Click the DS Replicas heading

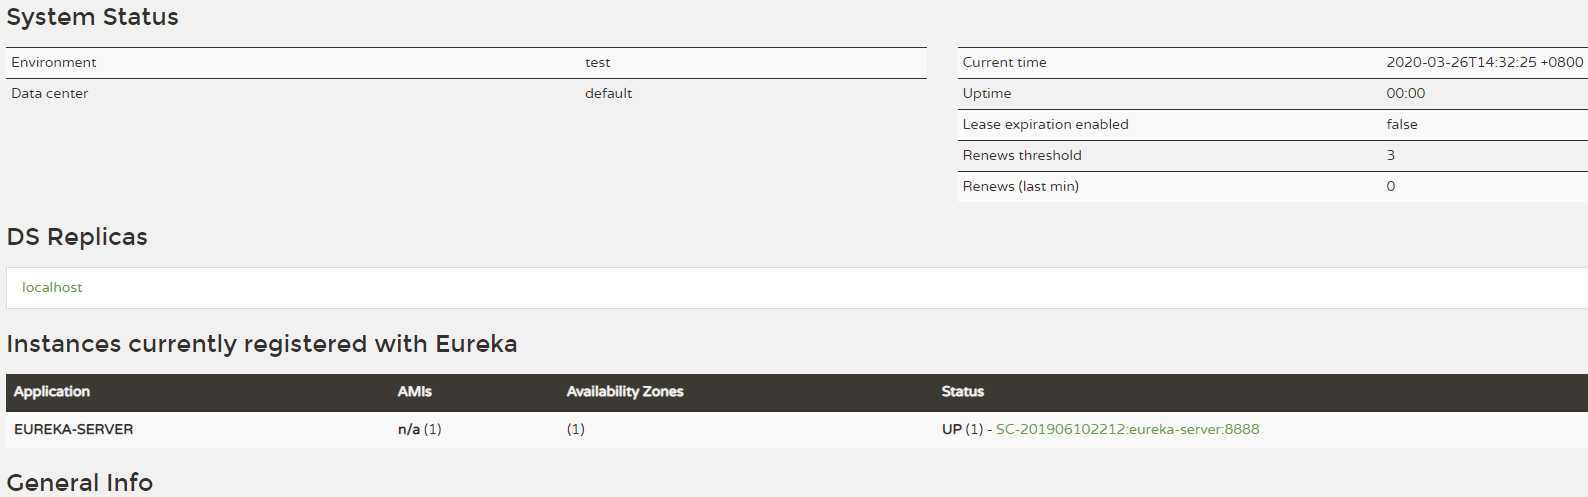(x=77, y=237)
